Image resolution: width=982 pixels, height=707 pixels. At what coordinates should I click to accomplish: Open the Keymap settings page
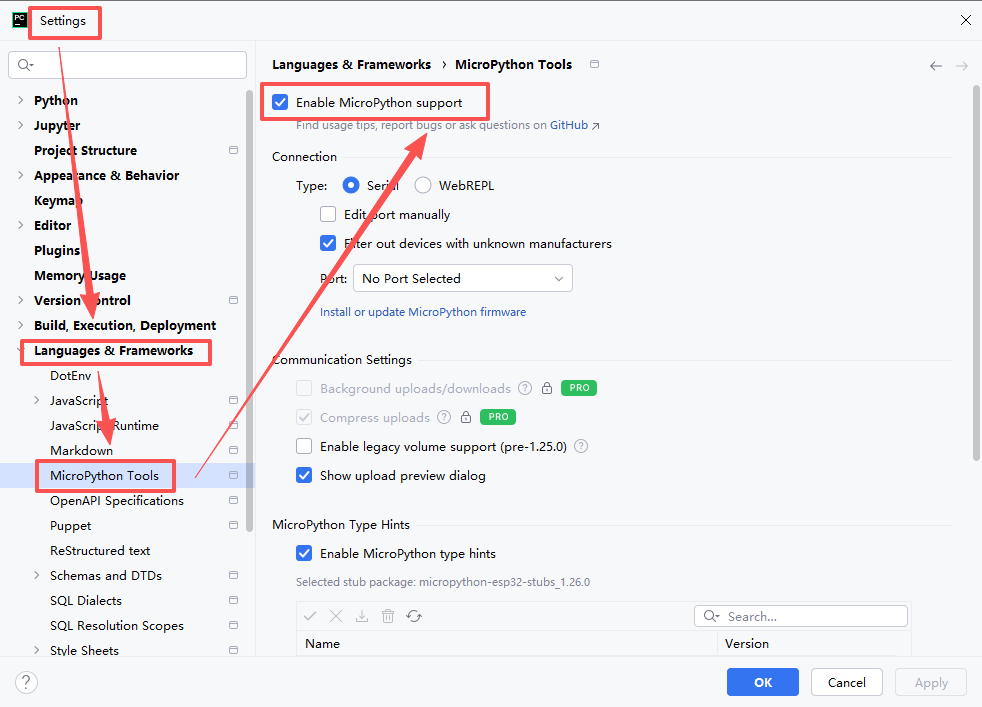(x=58, y=200)
